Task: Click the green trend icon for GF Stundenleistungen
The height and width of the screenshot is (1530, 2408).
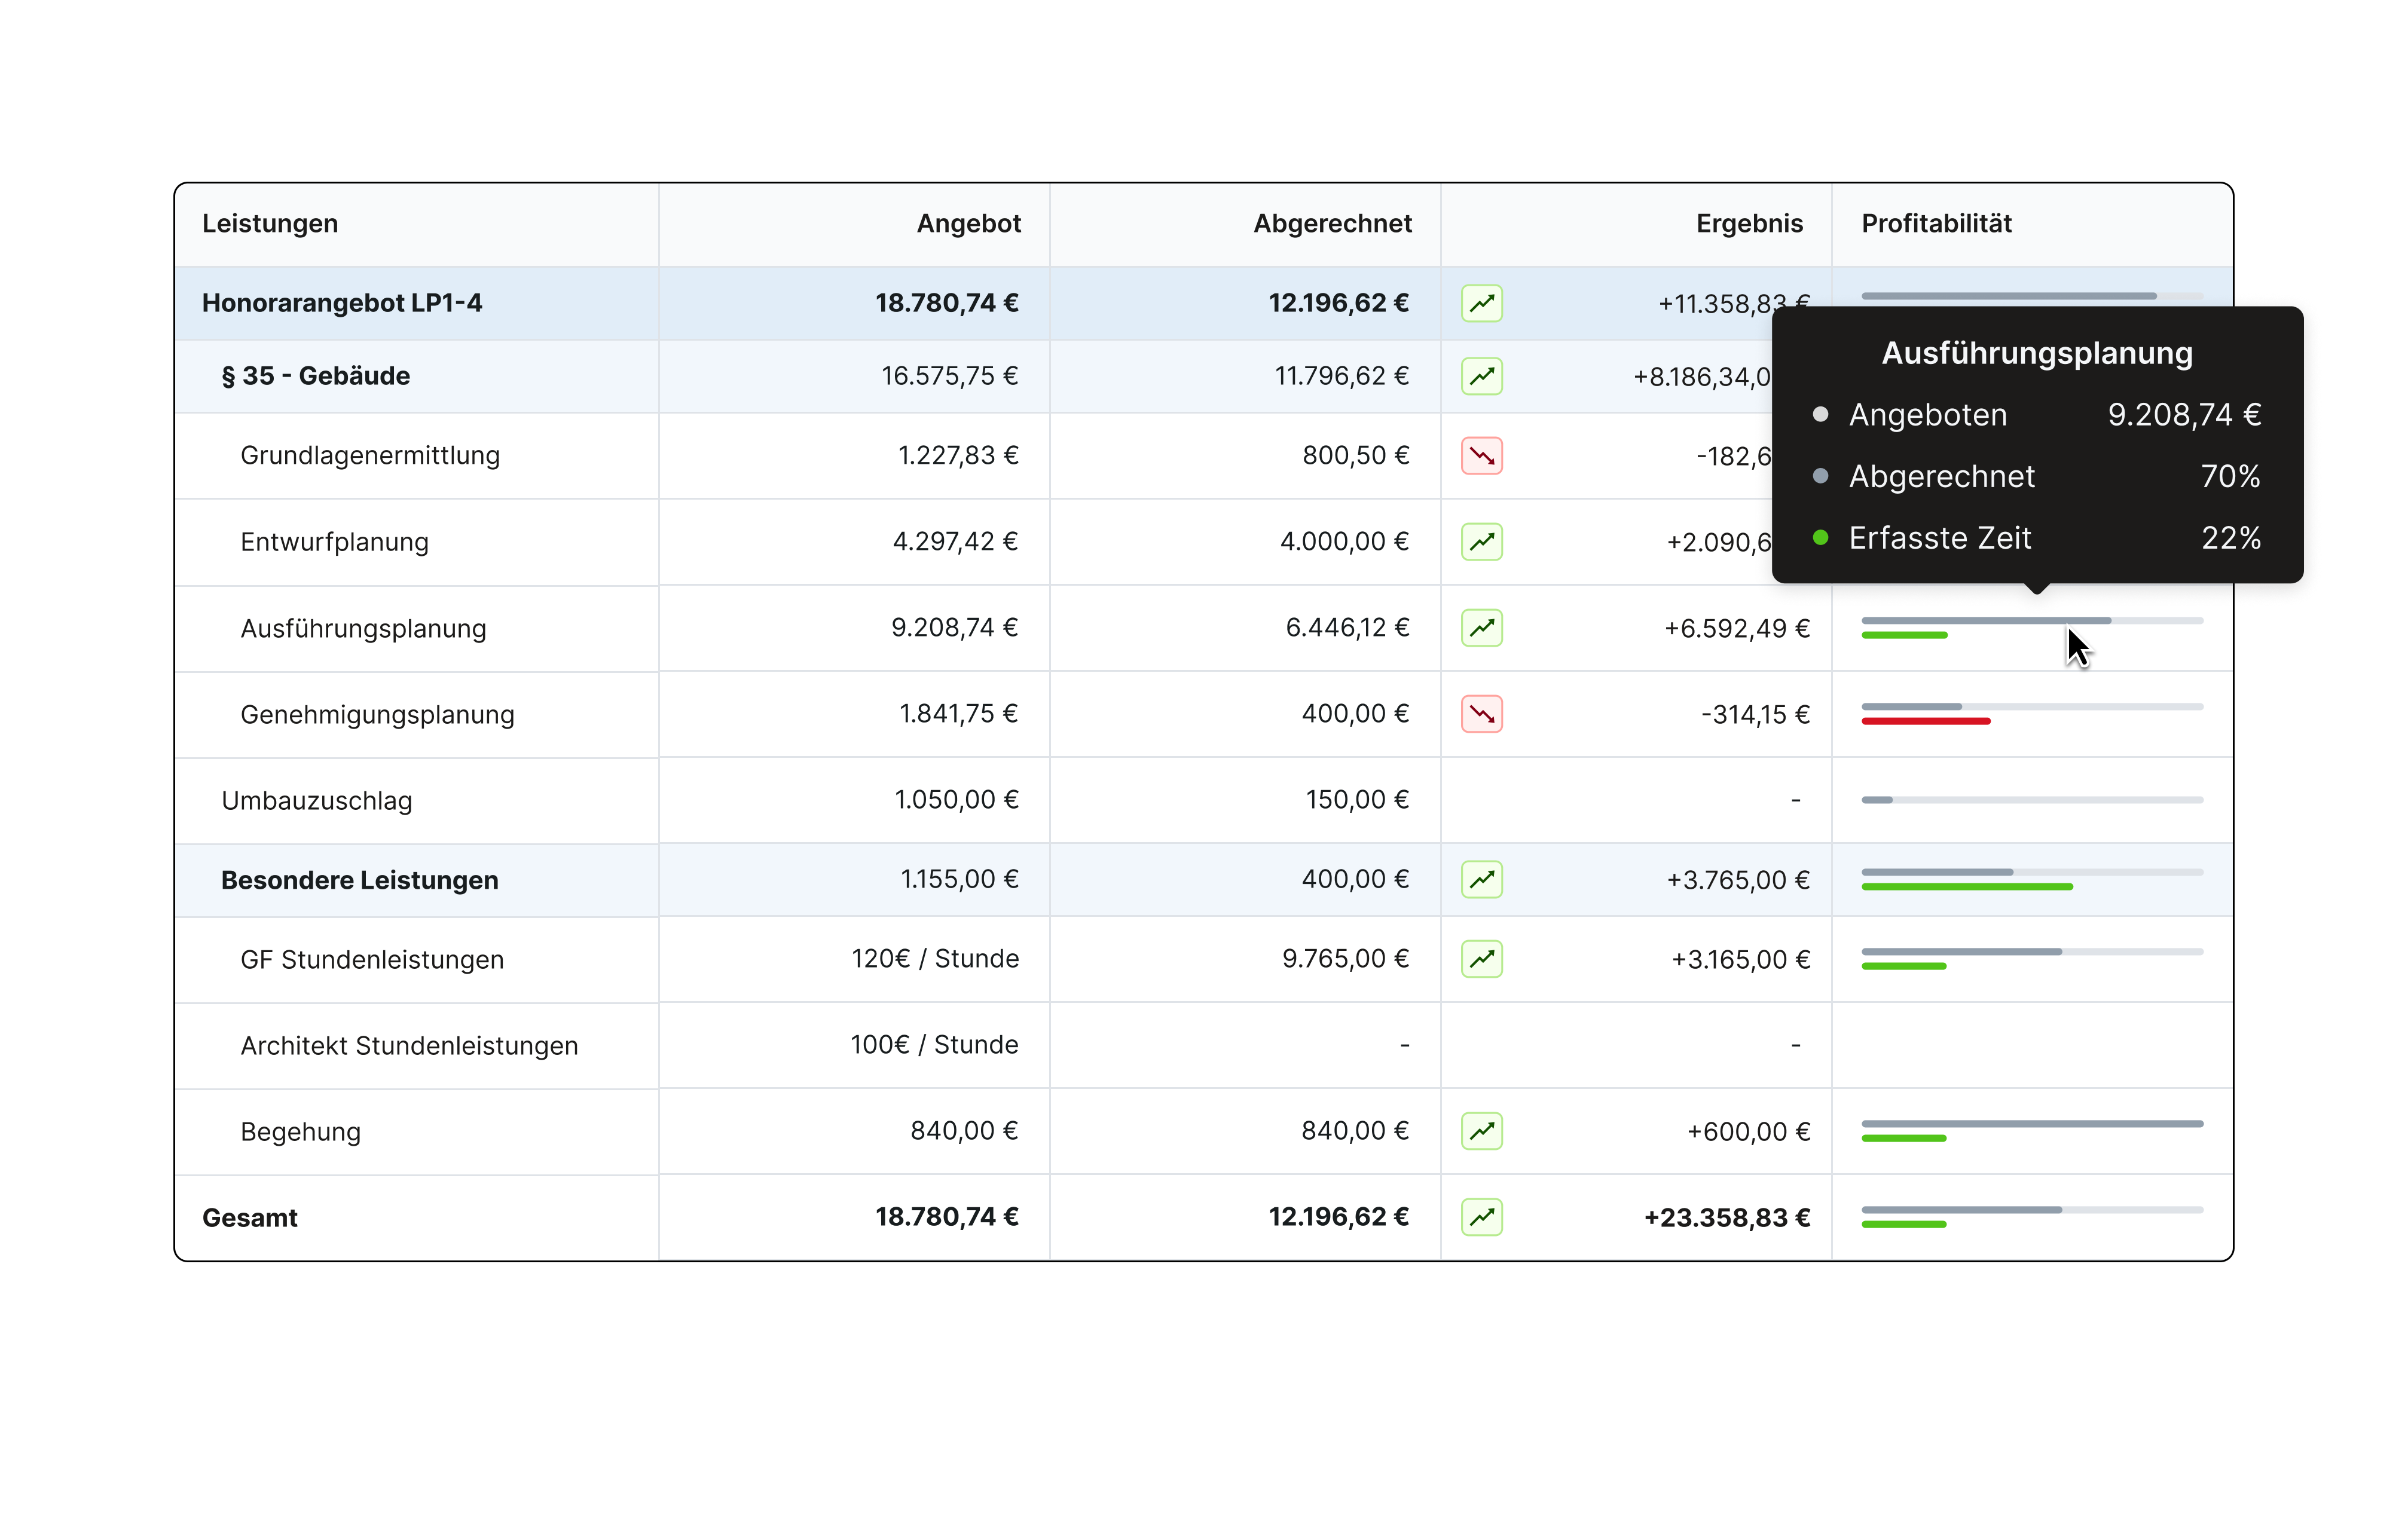Action: pyautogui.click(x=1481, y=958)
